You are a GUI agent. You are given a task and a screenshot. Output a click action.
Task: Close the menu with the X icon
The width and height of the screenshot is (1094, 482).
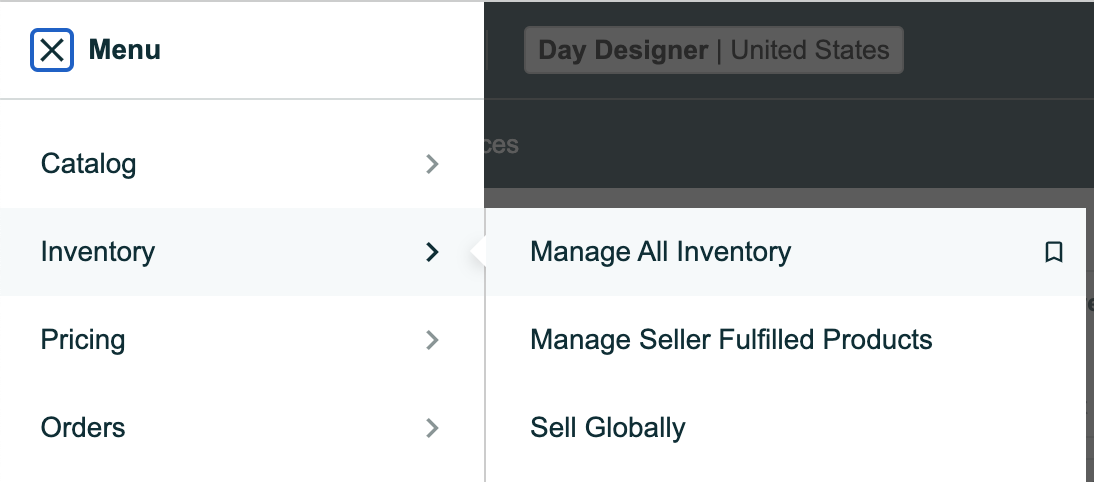coord(52,50)
